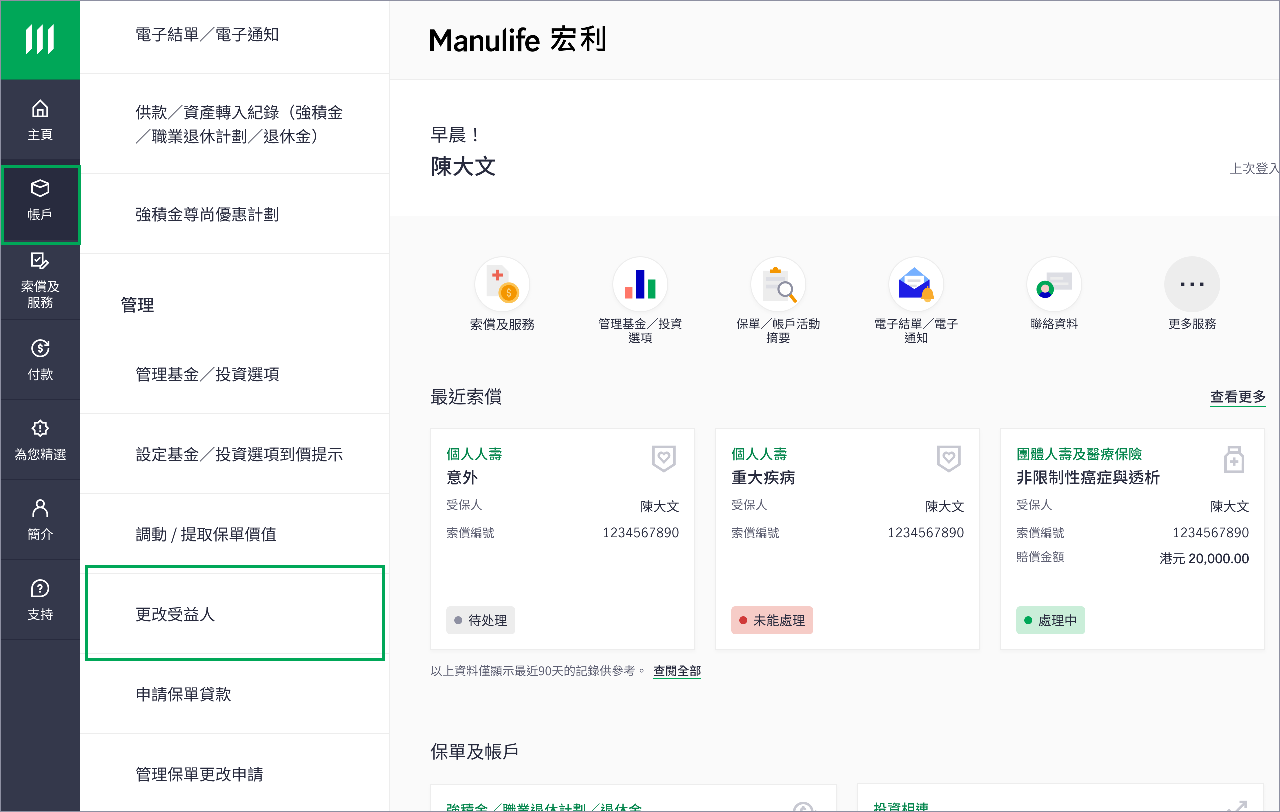Open the 重大疾病 claim card

(847, 539)
